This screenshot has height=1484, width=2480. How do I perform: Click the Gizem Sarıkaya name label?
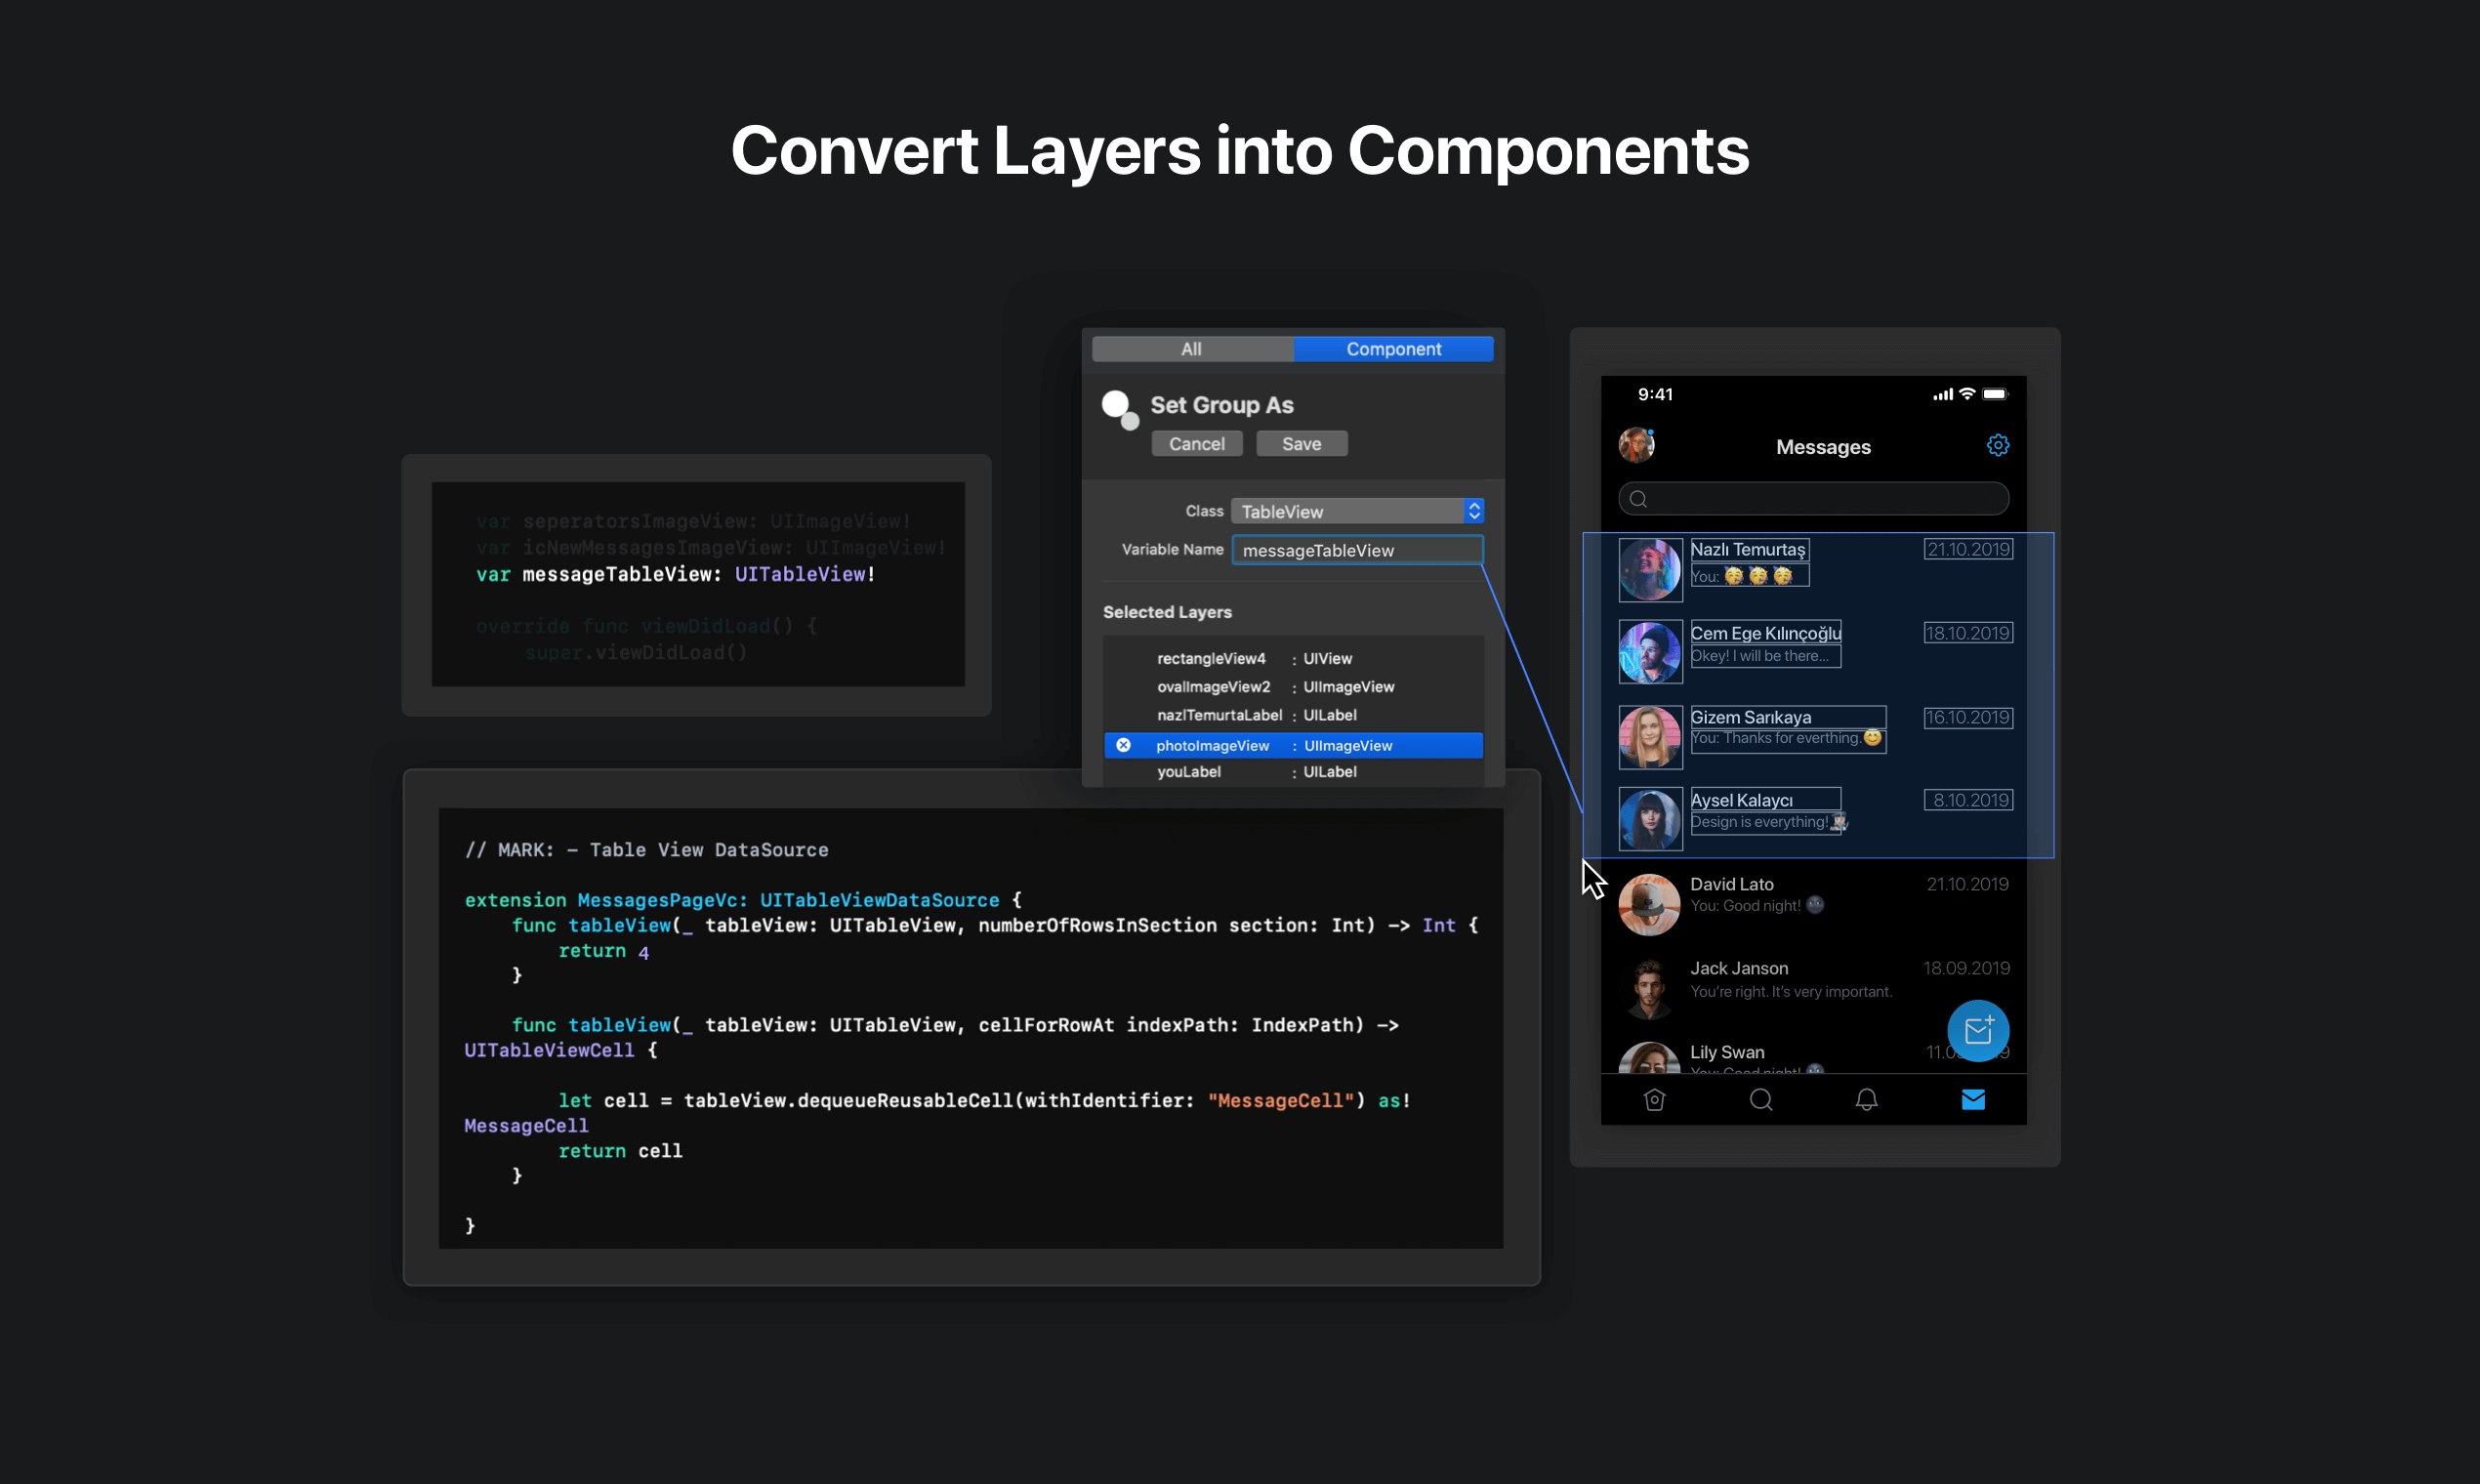click(x=1751, y=717)
